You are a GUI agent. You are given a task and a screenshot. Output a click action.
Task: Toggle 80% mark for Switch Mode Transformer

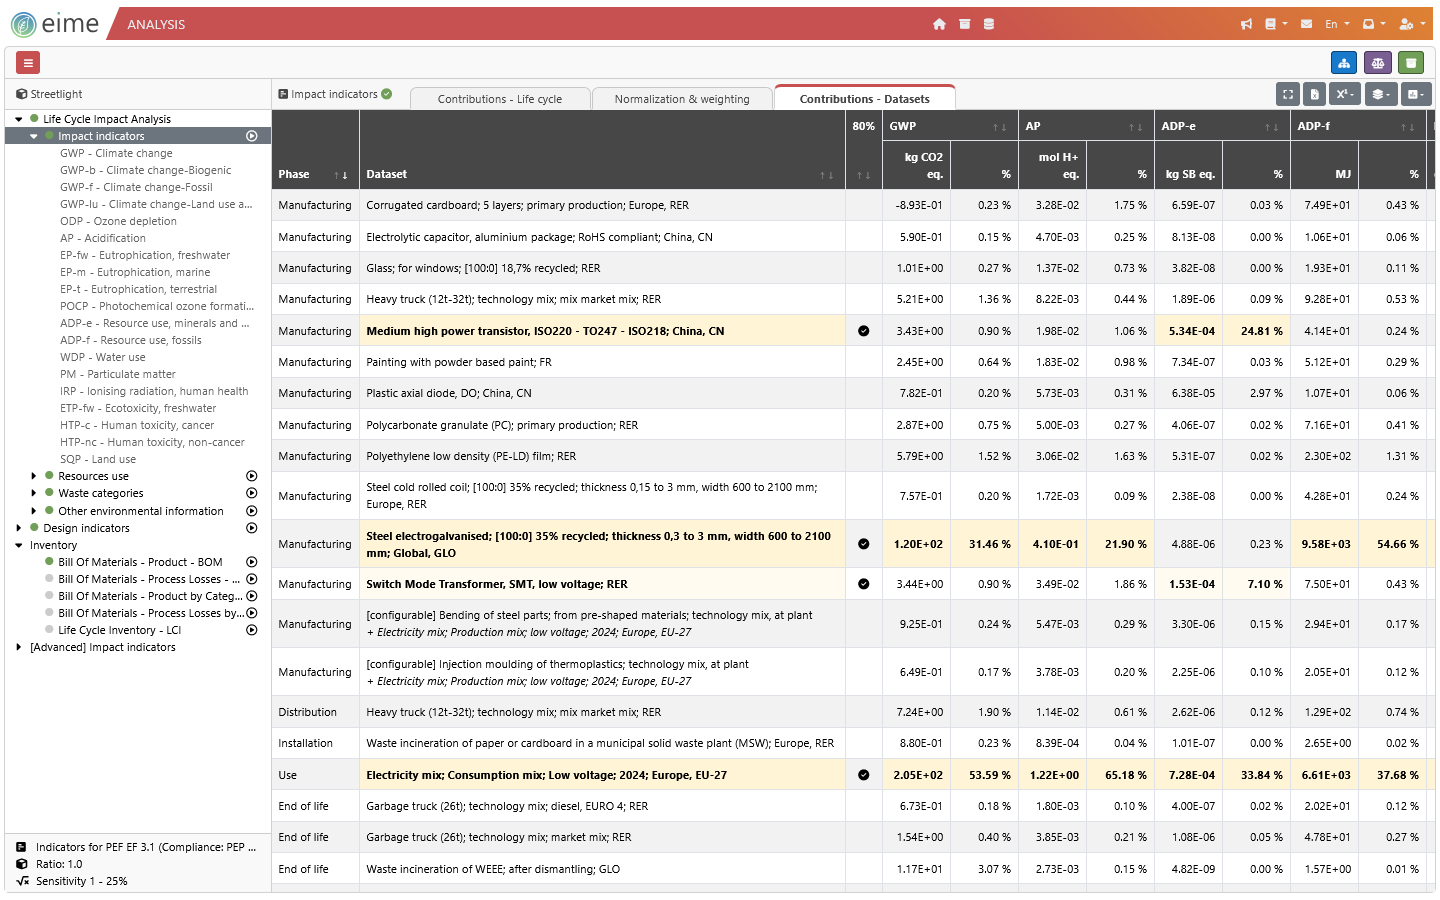(x=863, y=584)
